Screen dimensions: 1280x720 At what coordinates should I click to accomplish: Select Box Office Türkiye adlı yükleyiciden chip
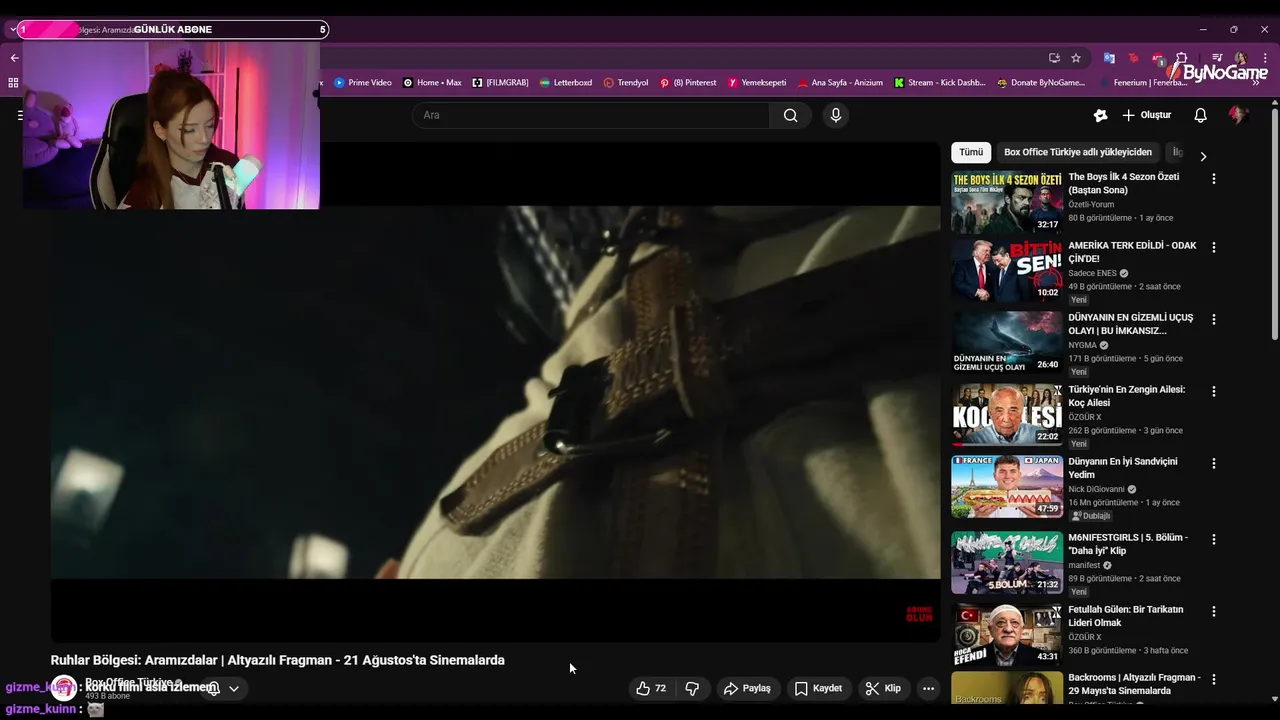(1078, 152)
